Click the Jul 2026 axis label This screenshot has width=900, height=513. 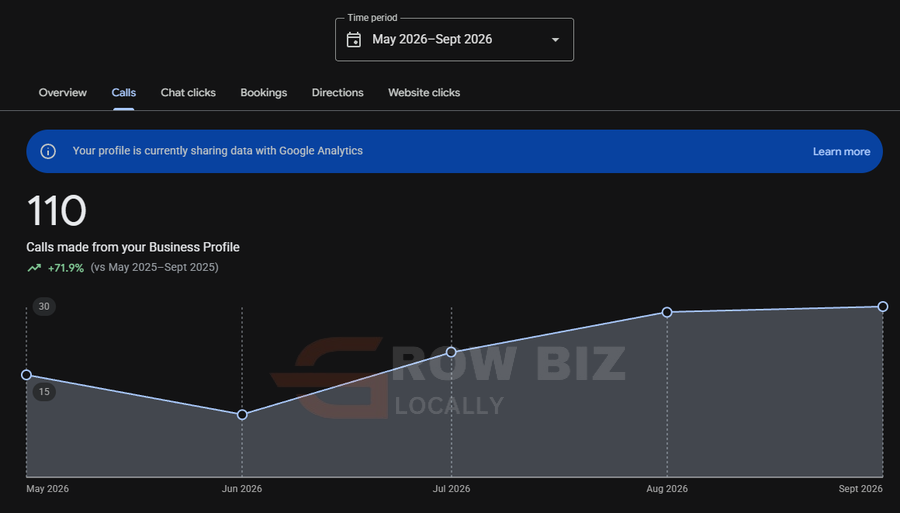coord(451,489)
